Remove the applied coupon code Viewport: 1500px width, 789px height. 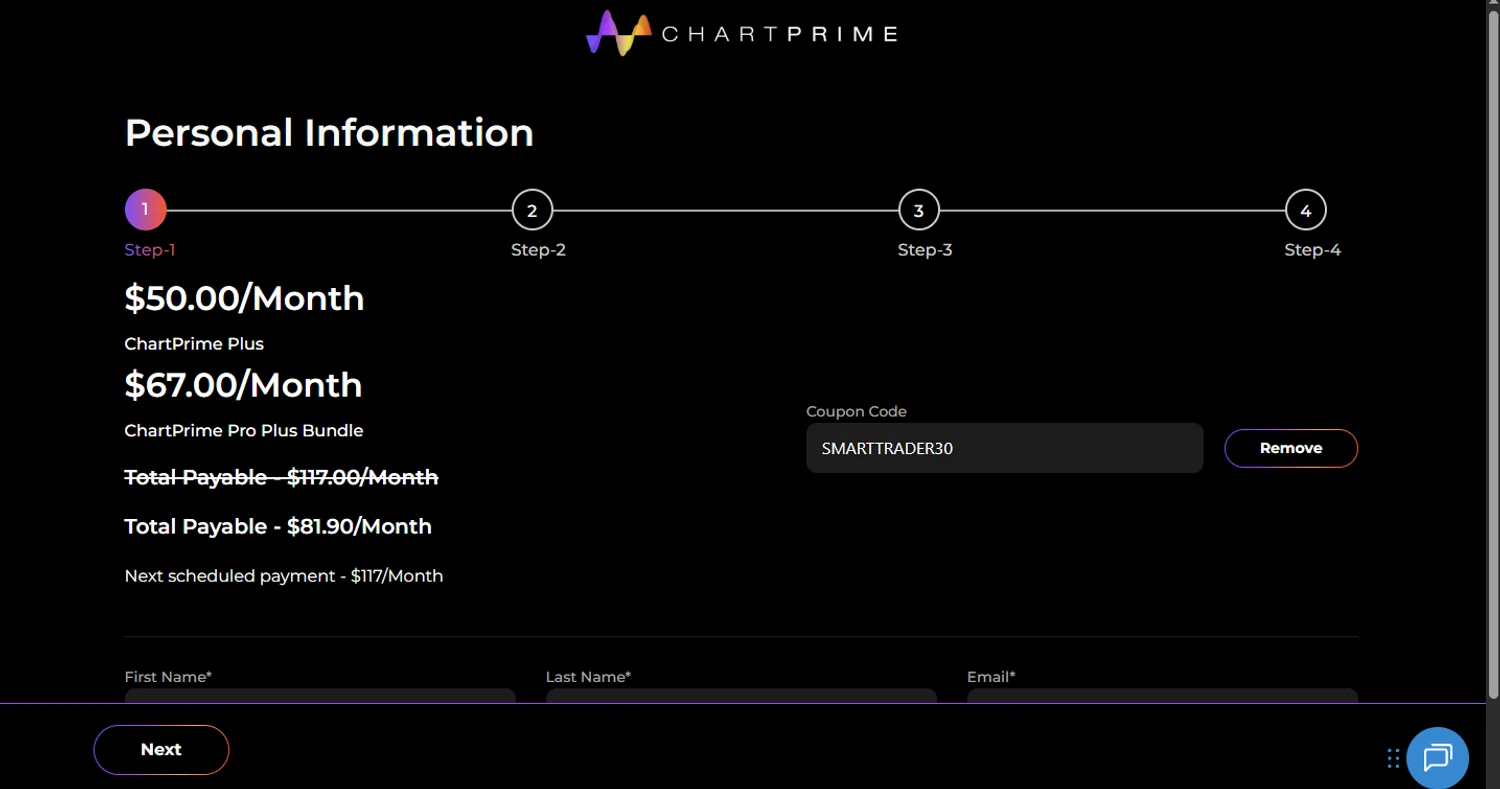tap(1291, 448)
